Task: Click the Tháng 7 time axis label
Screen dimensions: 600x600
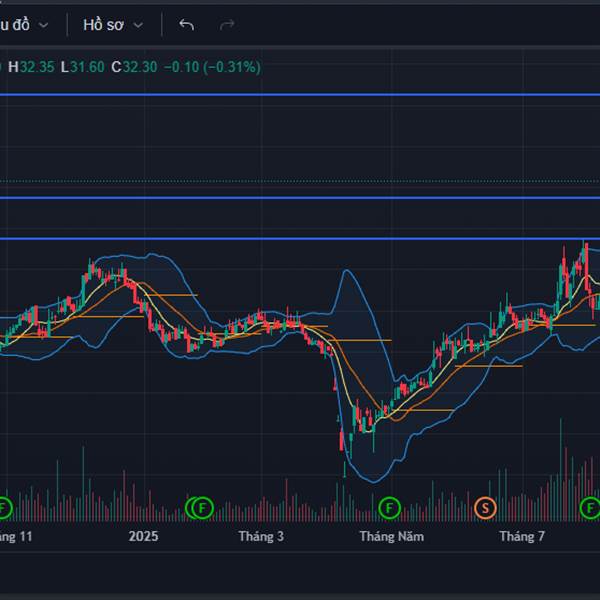Action: click(522, 536)
